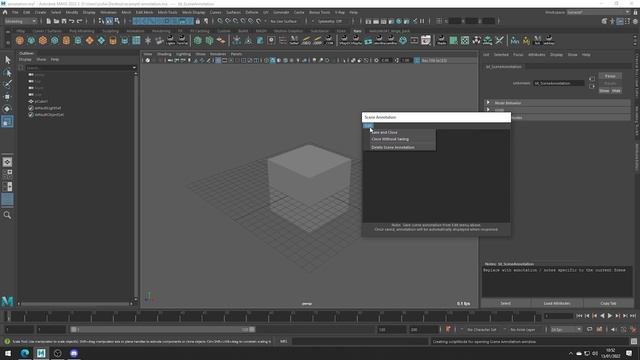Viewport: 640px width, 360px height.
Task: Activate the Move tool in toolbox
Action: pyautogui.click(x=7, y=97)
